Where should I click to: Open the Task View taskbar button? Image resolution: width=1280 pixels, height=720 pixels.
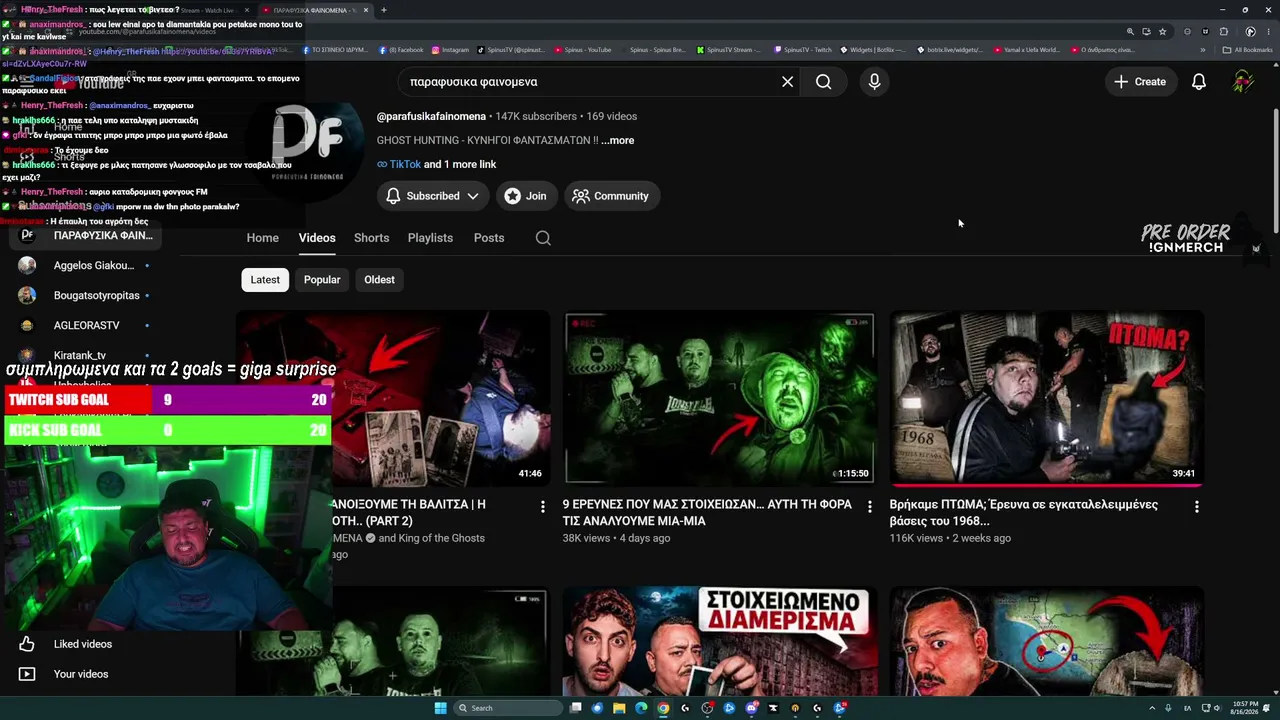575,708
